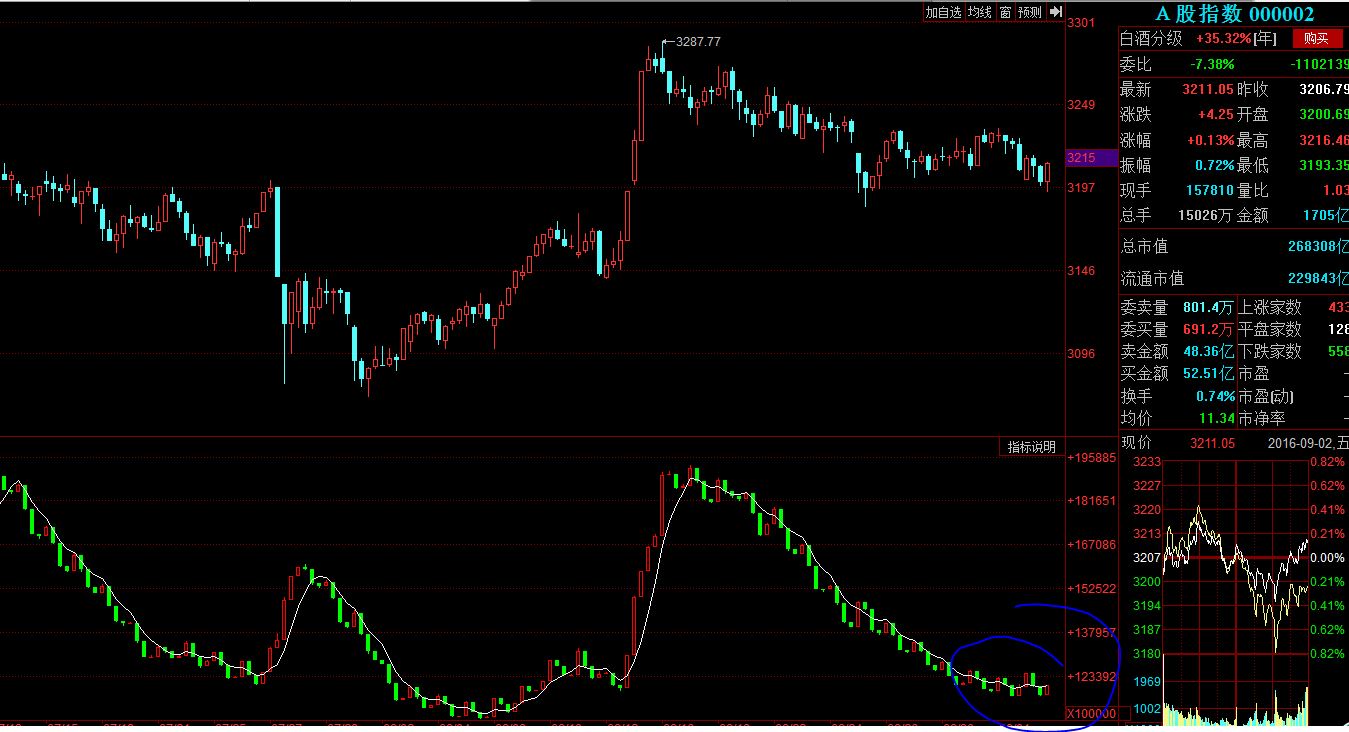Click the intraday mini chart 3207 baseline
The image size is (1349, 732).
pos(1147,558)
